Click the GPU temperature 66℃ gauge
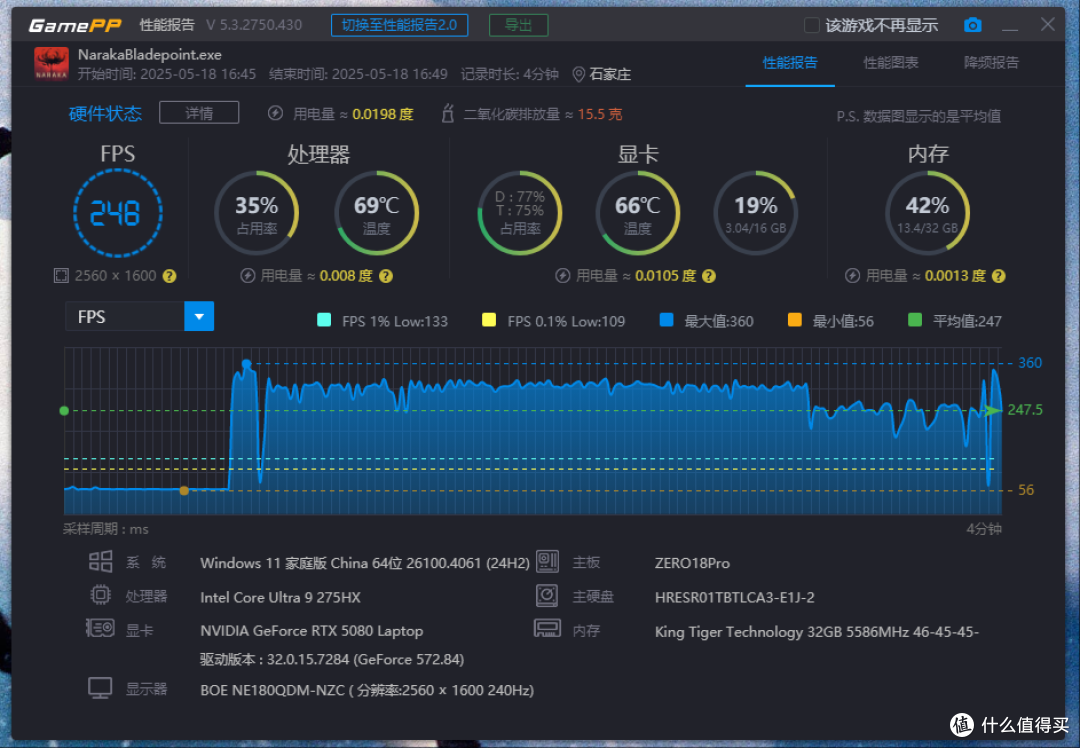This screenshot has width=1080, height=748. pos(637,214)
